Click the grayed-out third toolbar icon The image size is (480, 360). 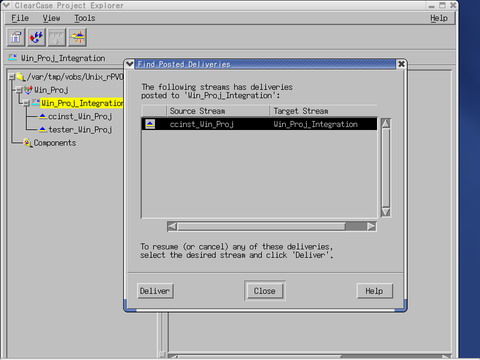tap(57, 37)
